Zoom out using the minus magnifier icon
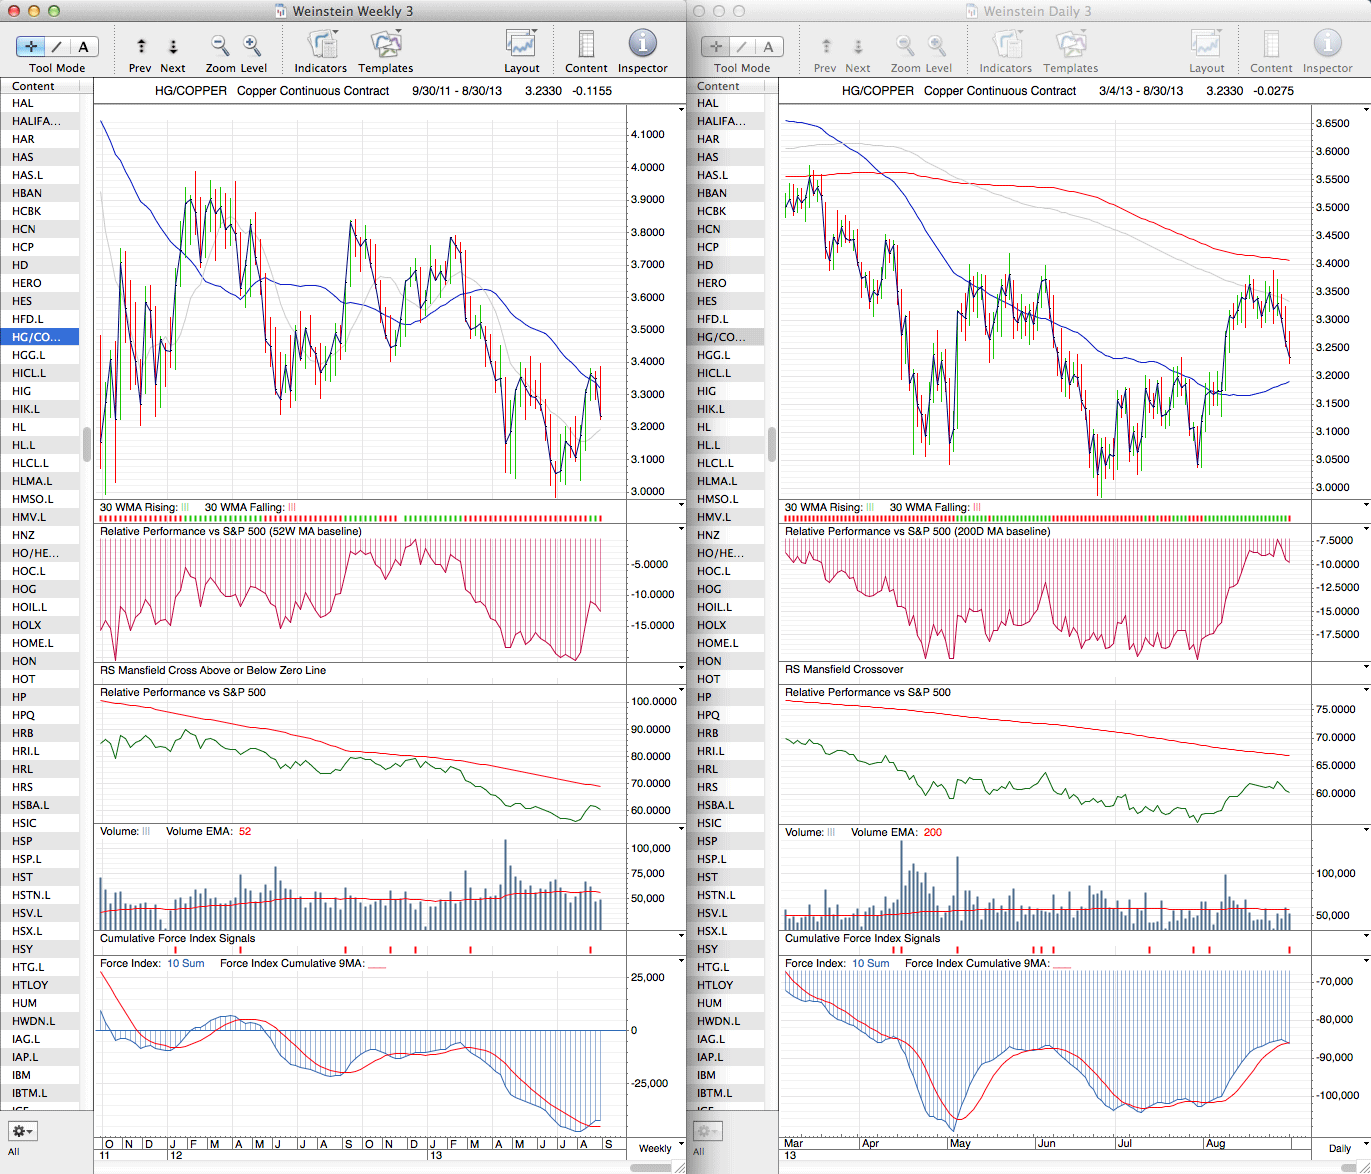The width and height of the screenshot is (1371, 1174). click(220, 46)
